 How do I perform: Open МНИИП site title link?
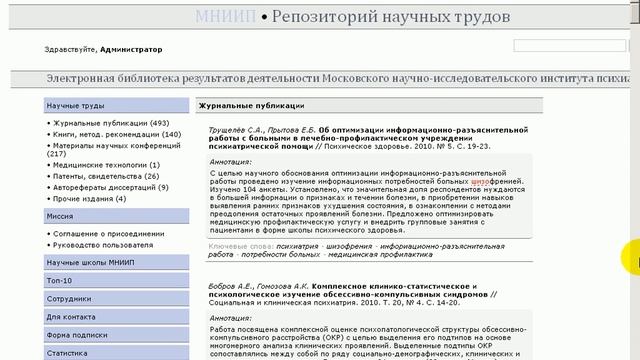tap(225, 17)
